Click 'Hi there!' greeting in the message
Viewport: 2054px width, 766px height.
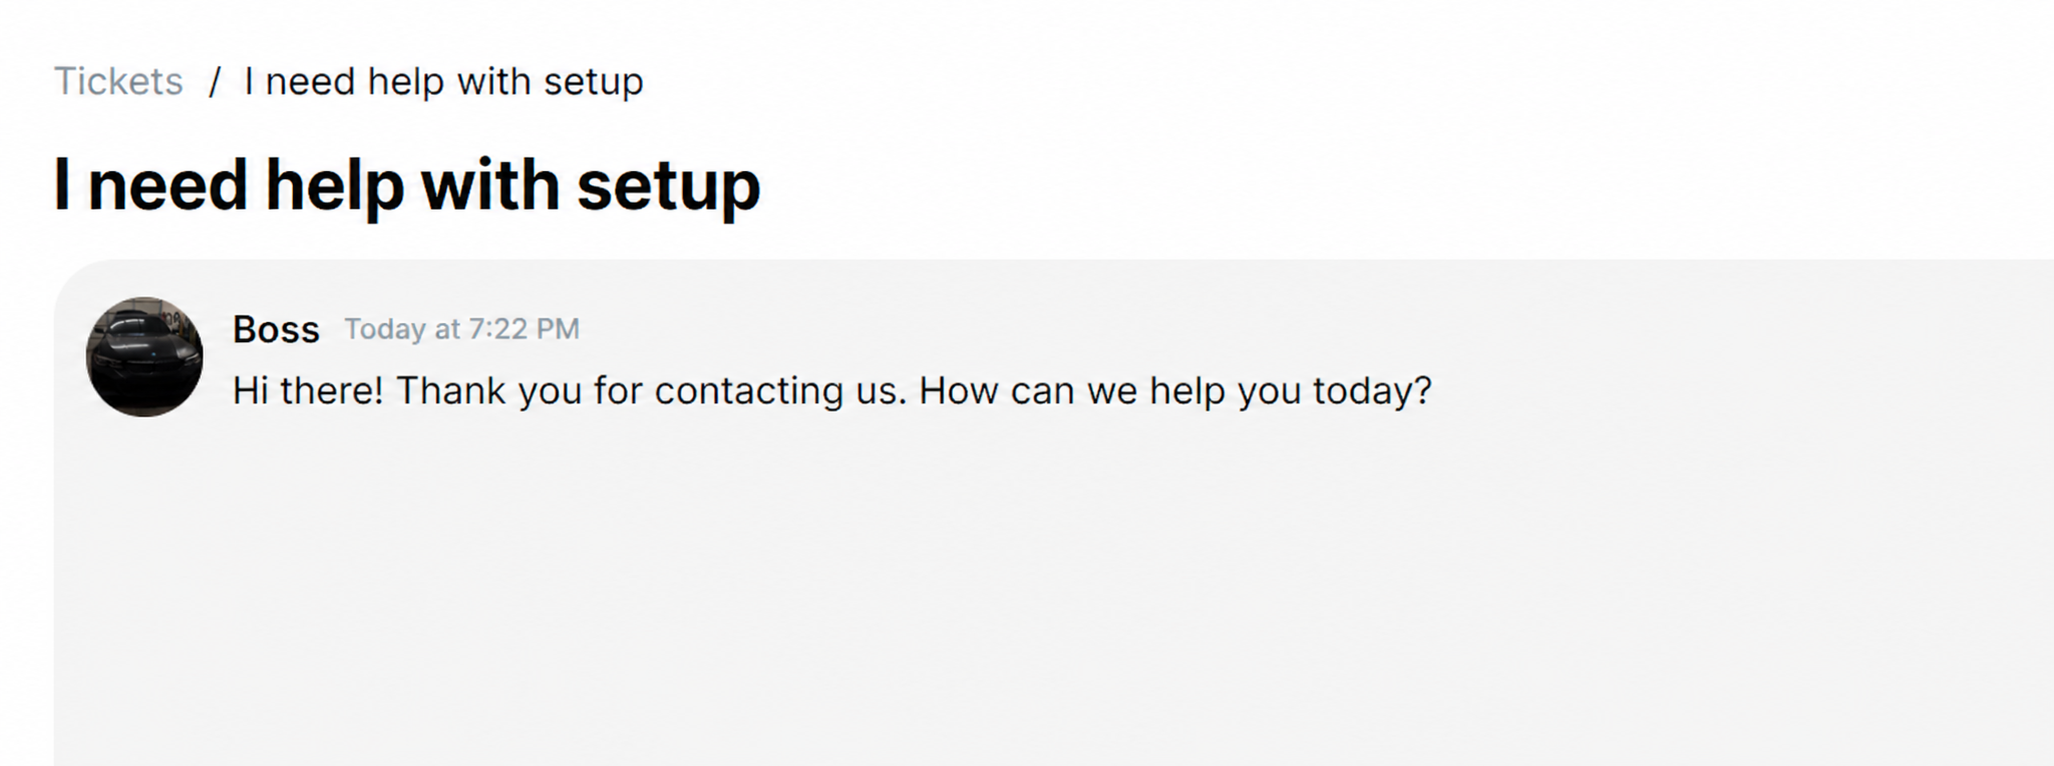click(307, 390)
